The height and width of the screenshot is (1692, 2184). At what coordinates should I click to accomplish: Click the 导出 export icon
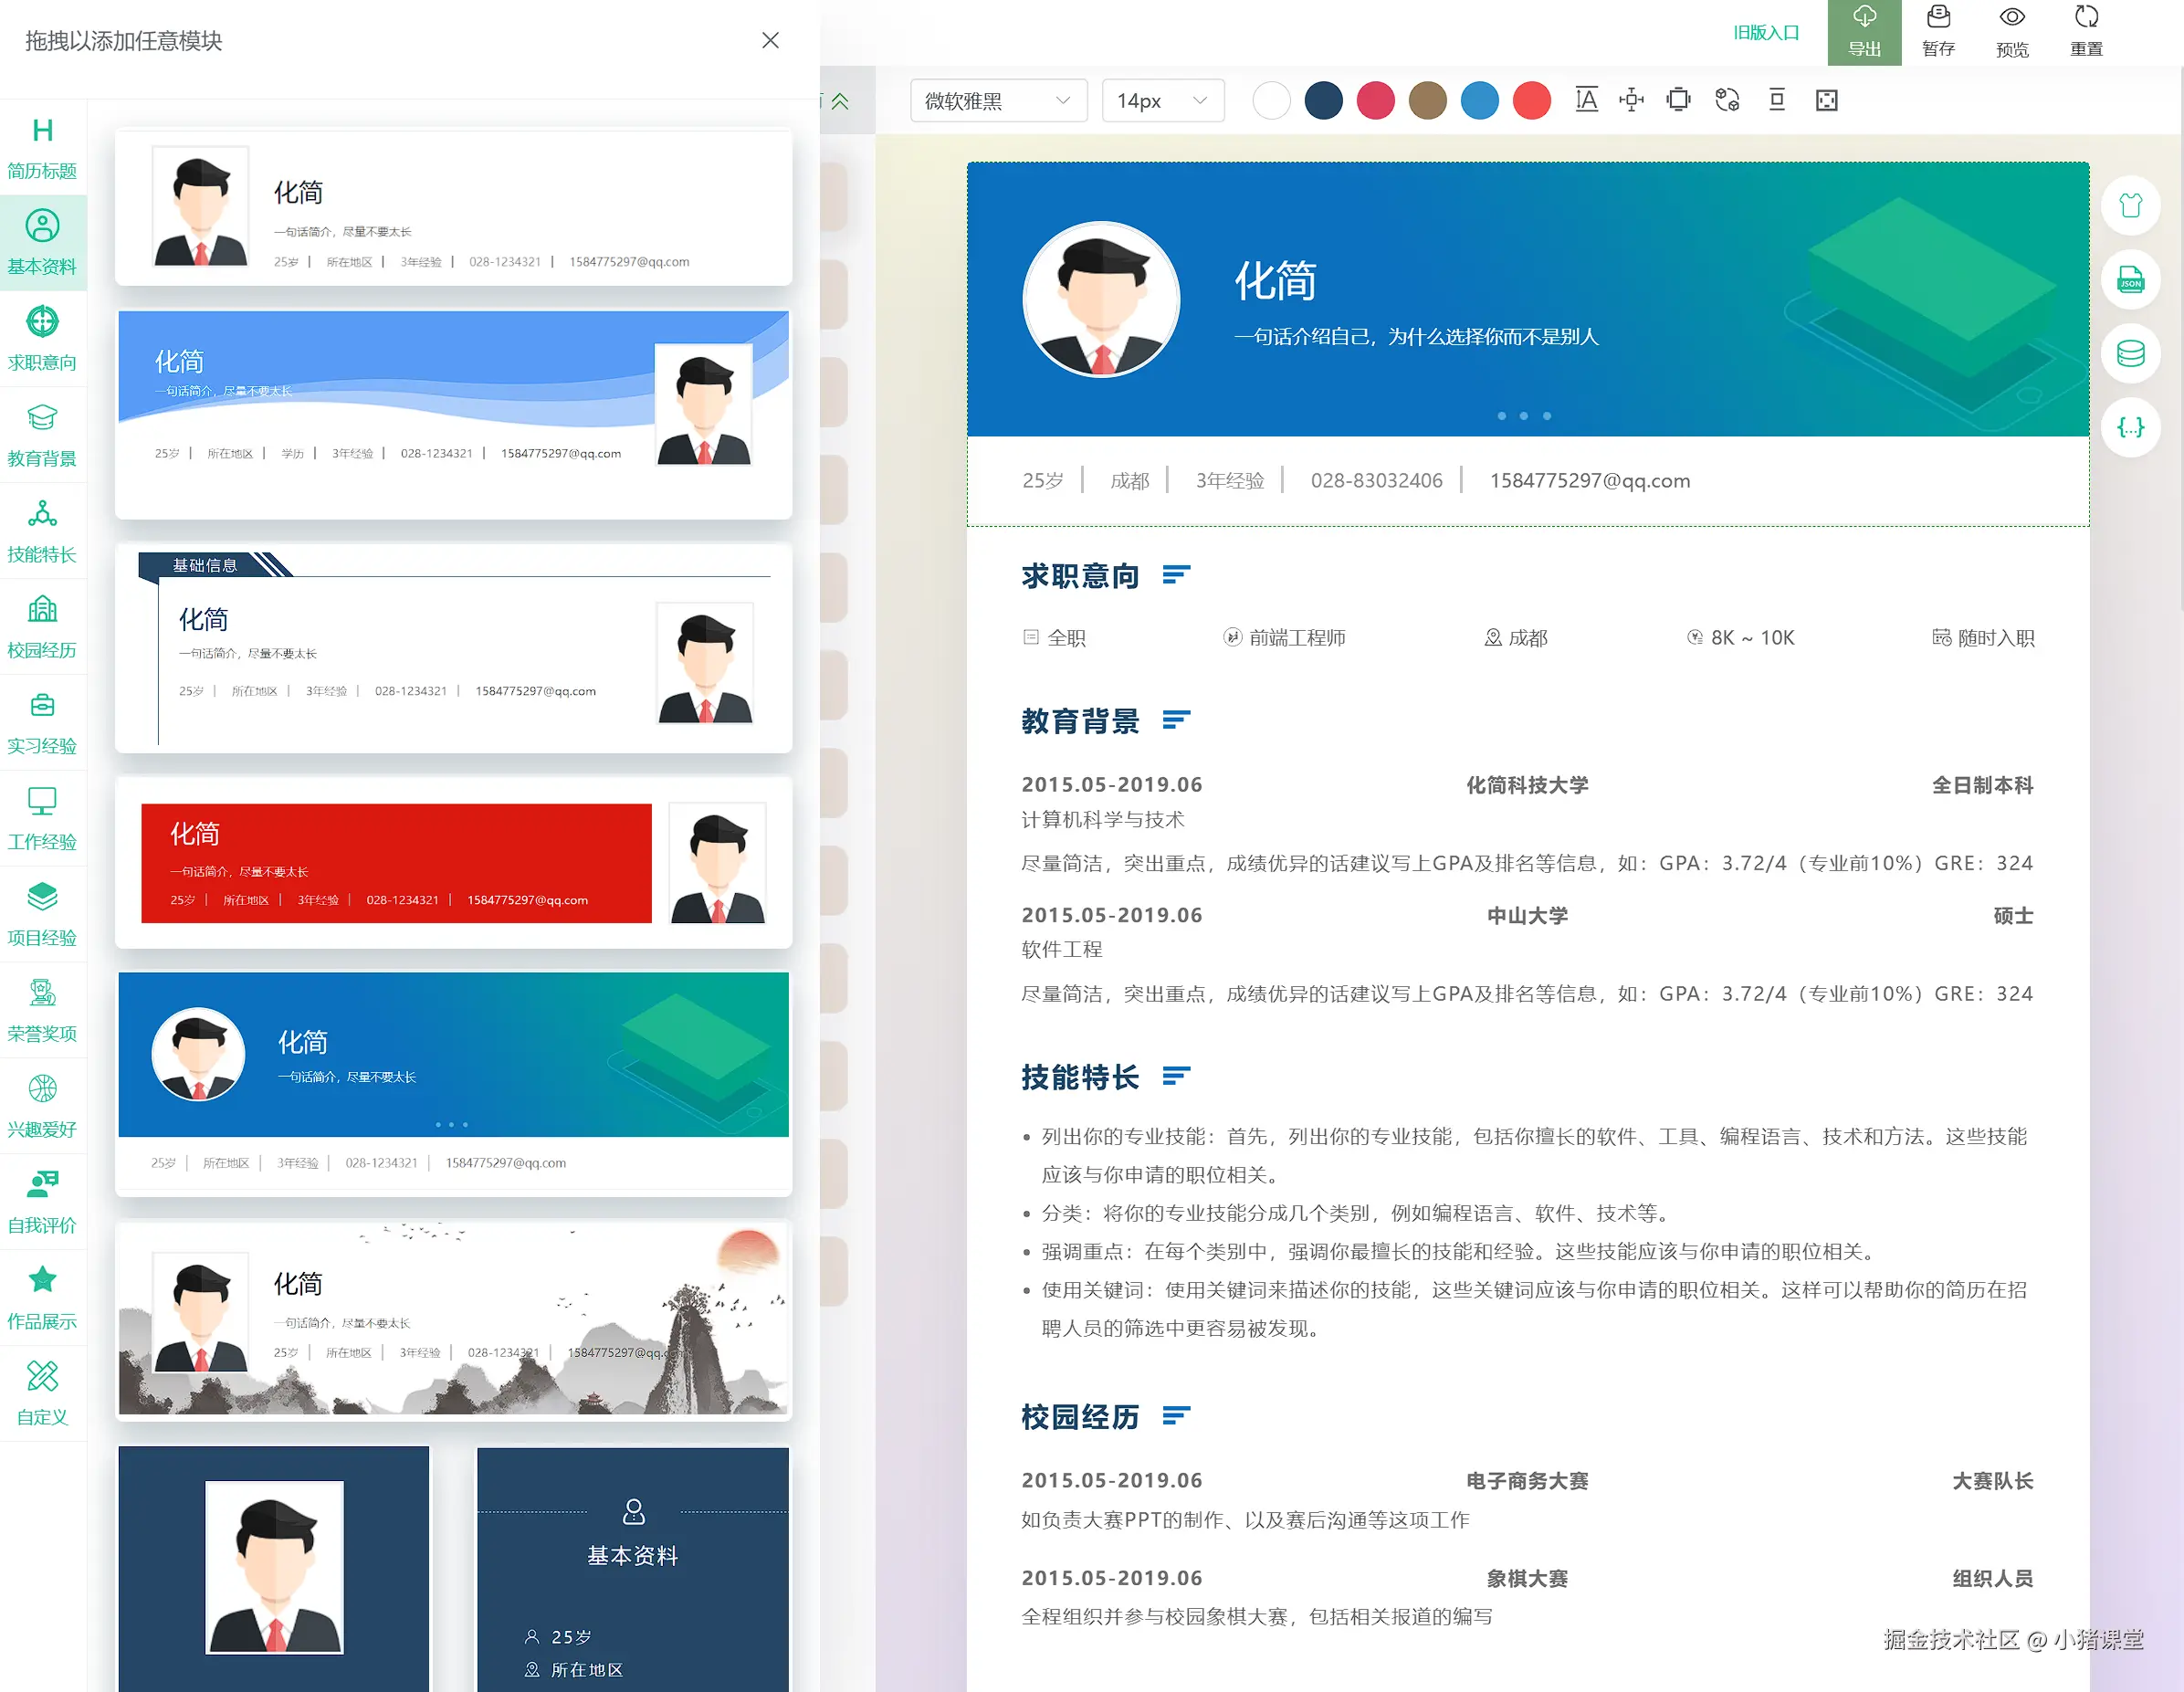[x=1864, y=30]
